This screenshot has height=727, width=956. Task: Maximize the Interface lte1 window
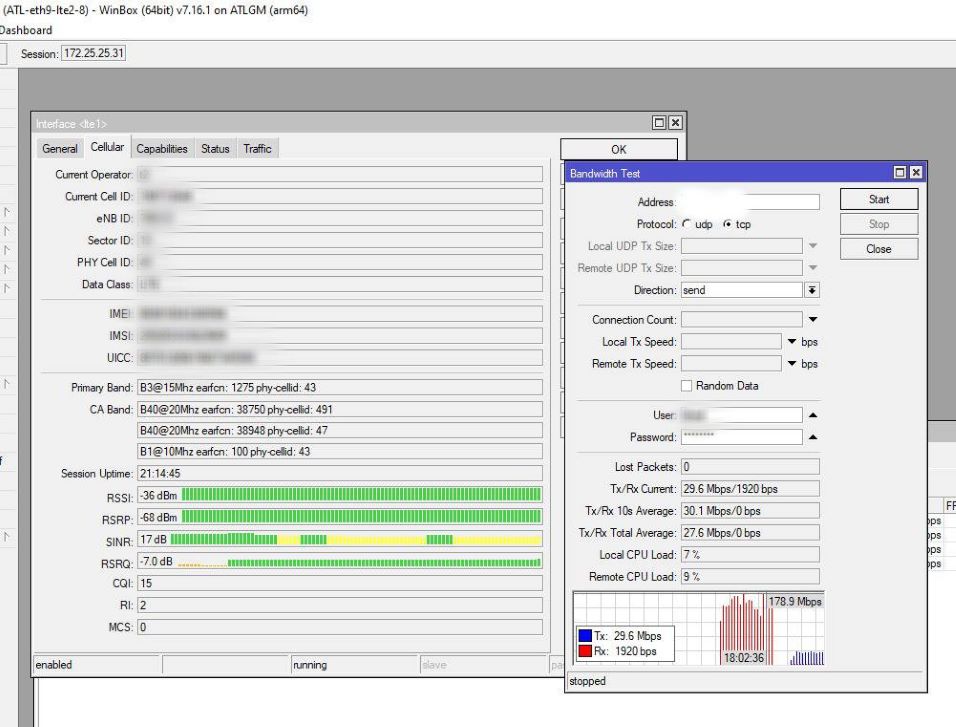click(x=659, y=123)
